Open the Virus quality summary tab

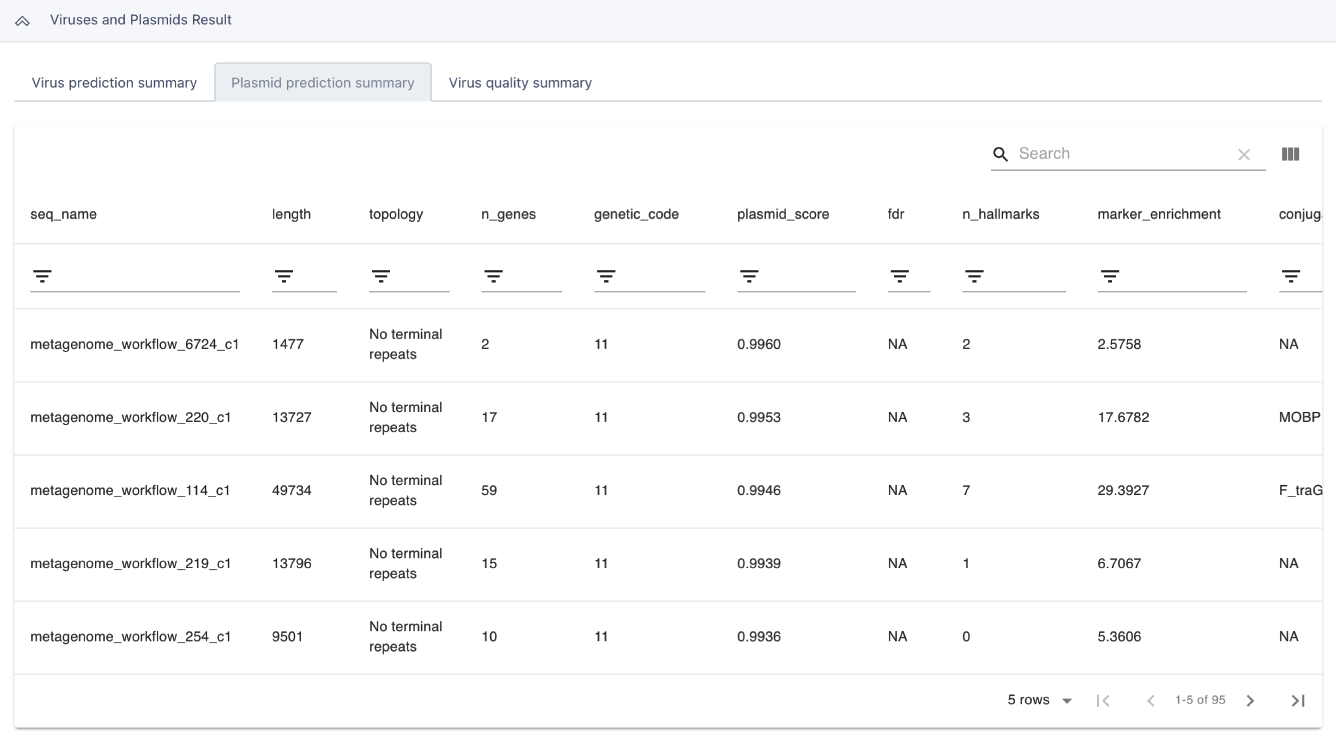click(520, 83)
